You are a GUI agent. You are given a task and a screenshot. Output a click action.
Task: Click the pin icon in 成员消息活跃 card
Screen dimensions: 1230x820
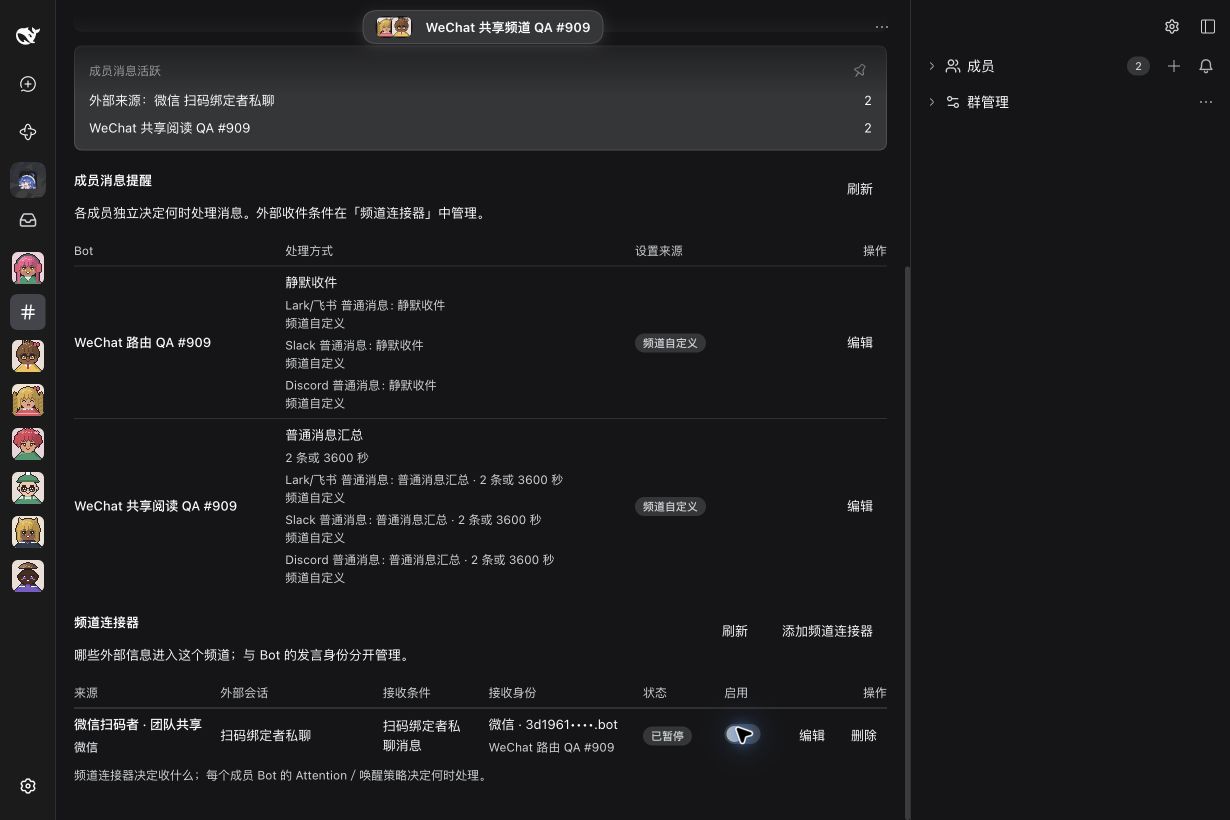click(860, 70)
